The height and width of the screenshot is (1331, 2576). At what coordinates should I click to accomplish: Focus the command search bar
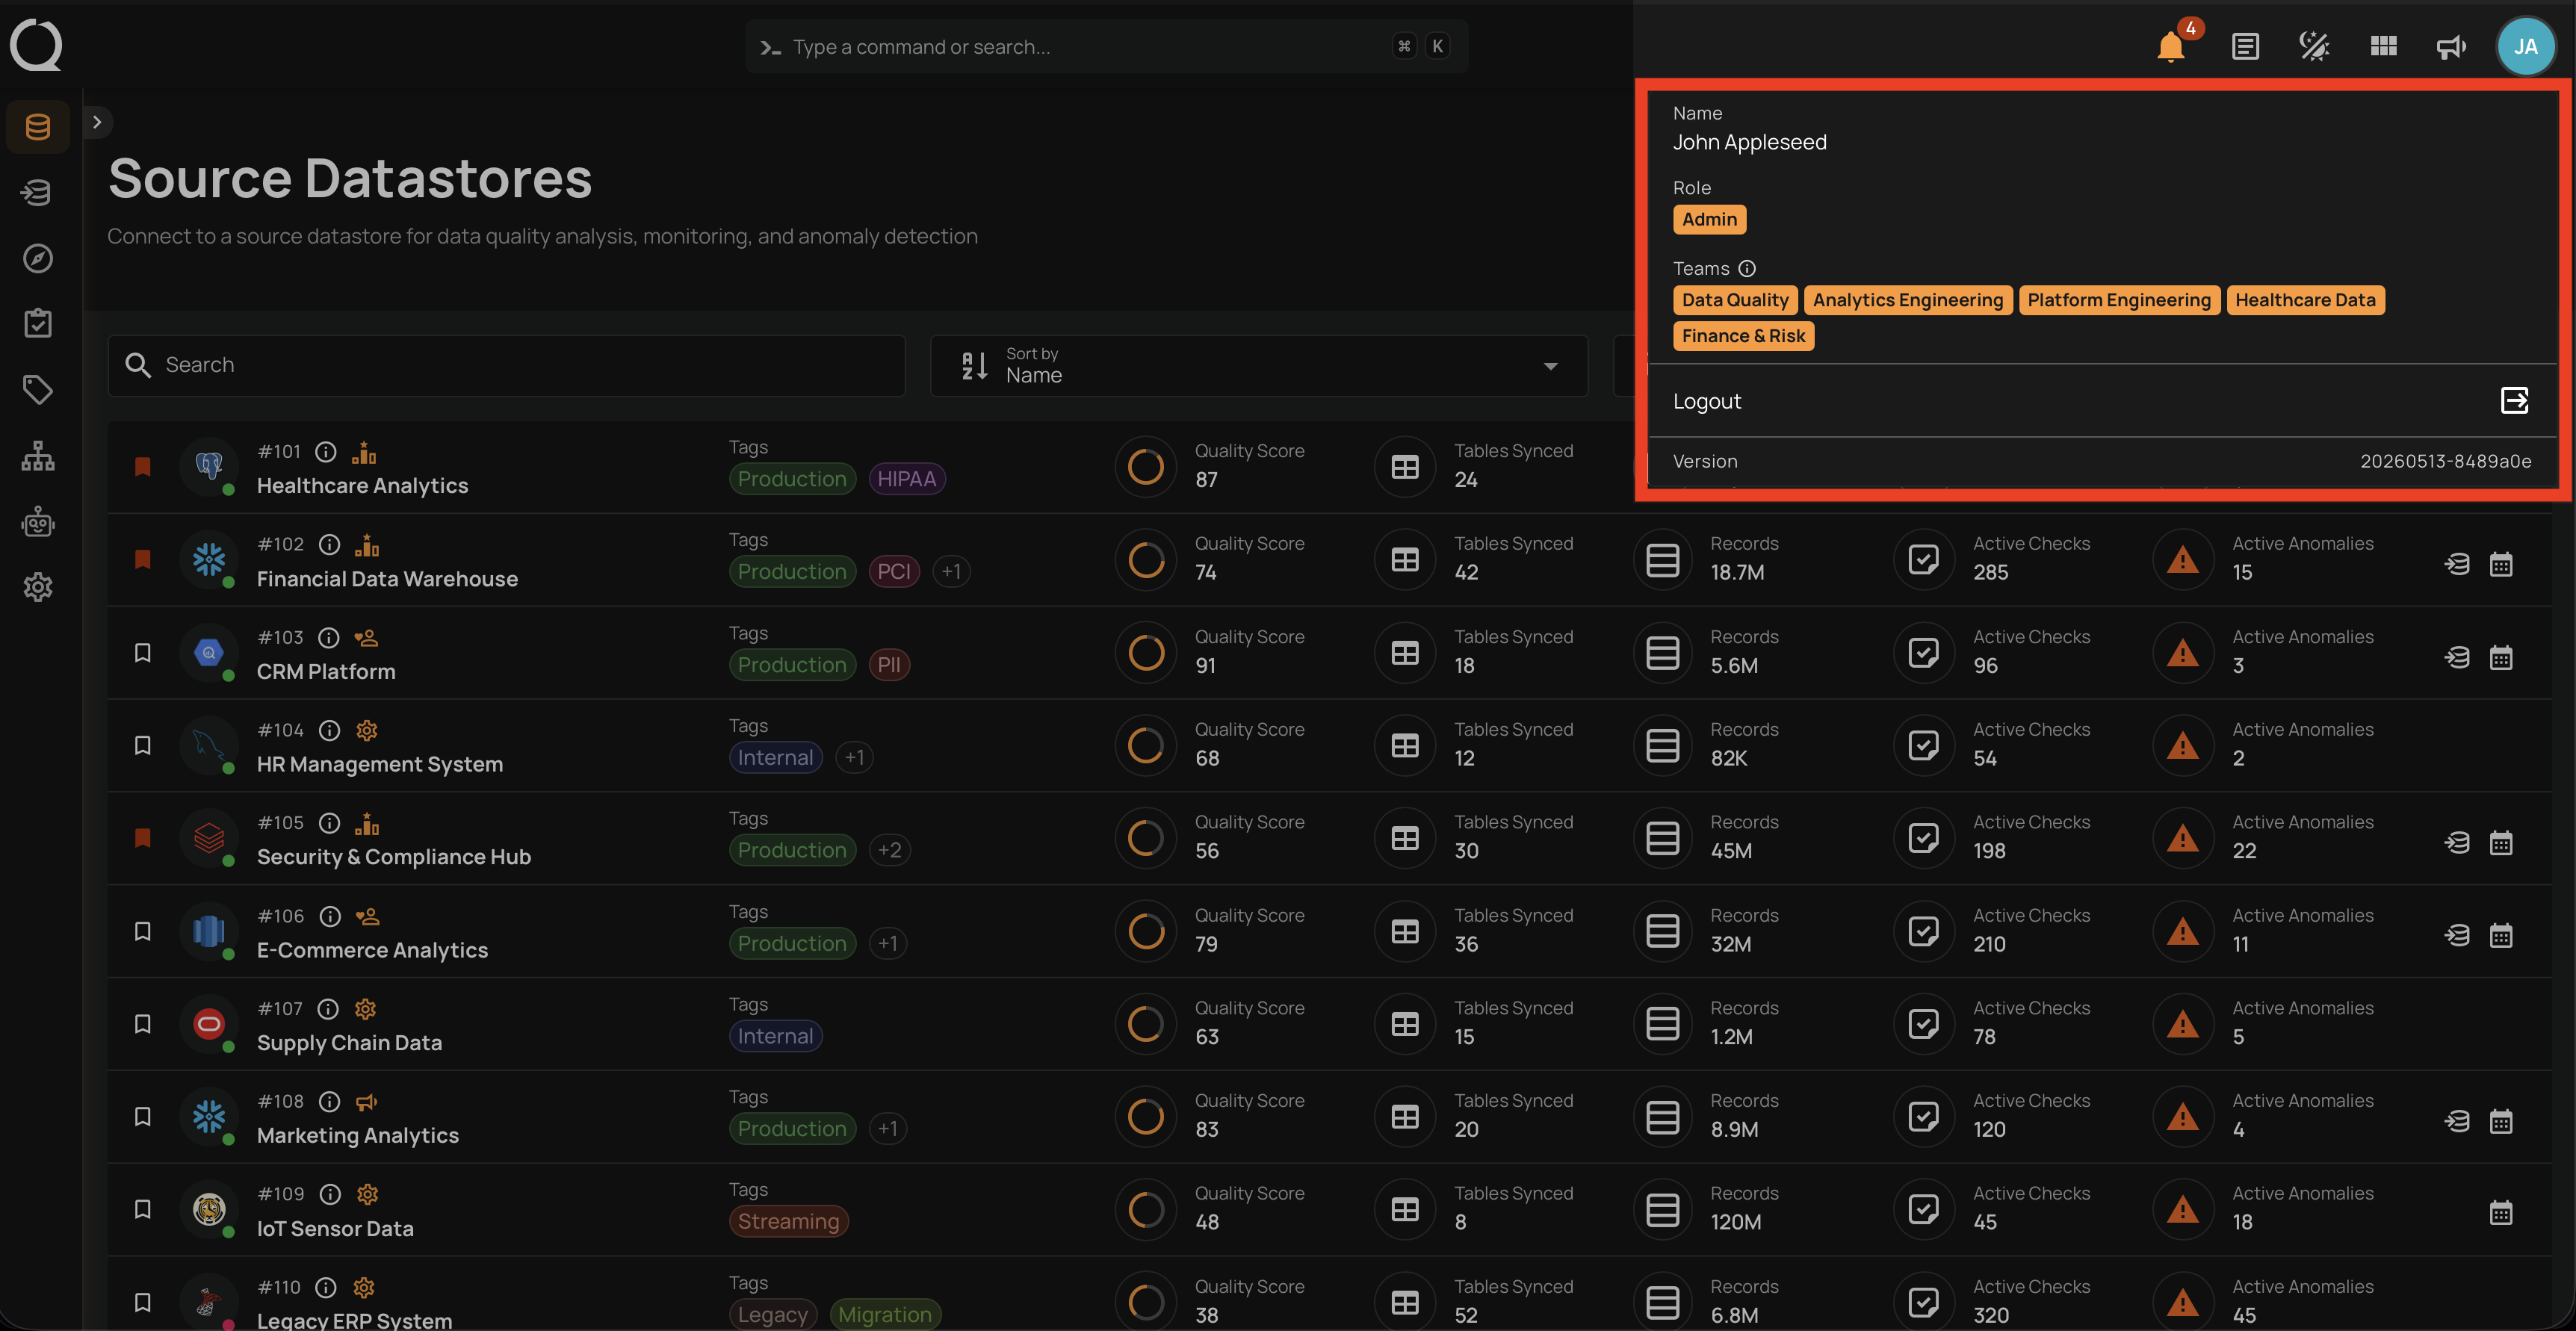point(1106,46)
